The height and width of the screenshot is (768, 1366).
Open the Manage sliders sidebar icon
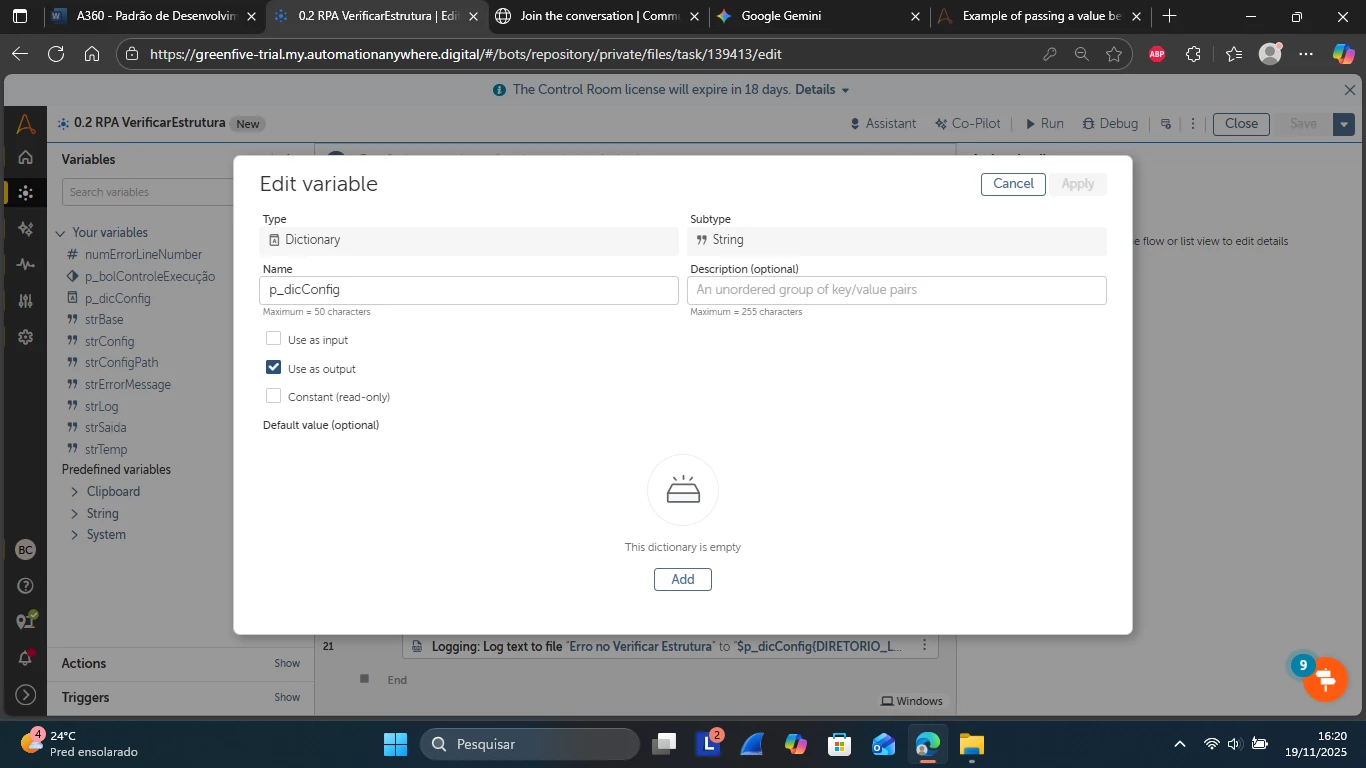point(26,301)
